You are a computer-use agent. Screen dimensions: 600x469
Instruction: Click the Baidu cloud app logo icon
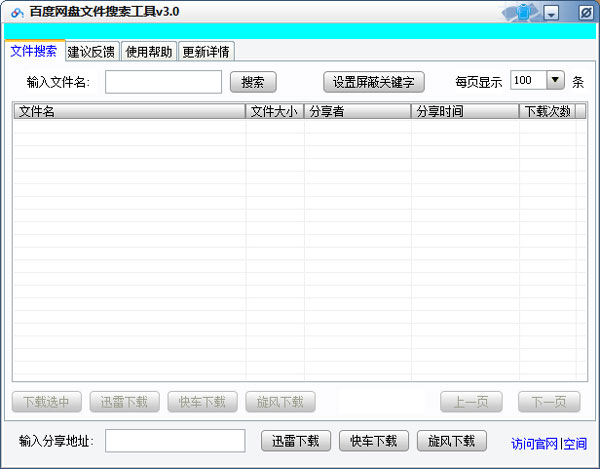(17, 13)
